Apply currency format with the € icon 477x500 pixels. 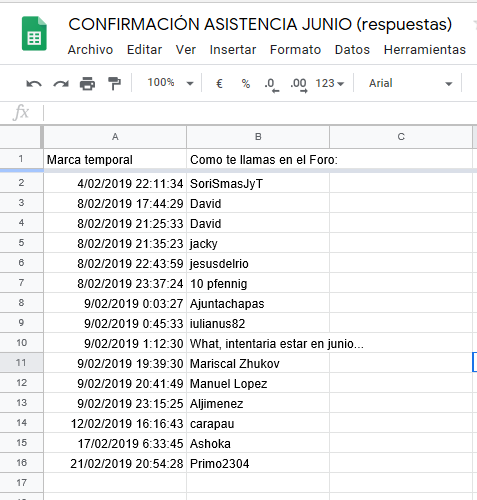tap(219, 83)
